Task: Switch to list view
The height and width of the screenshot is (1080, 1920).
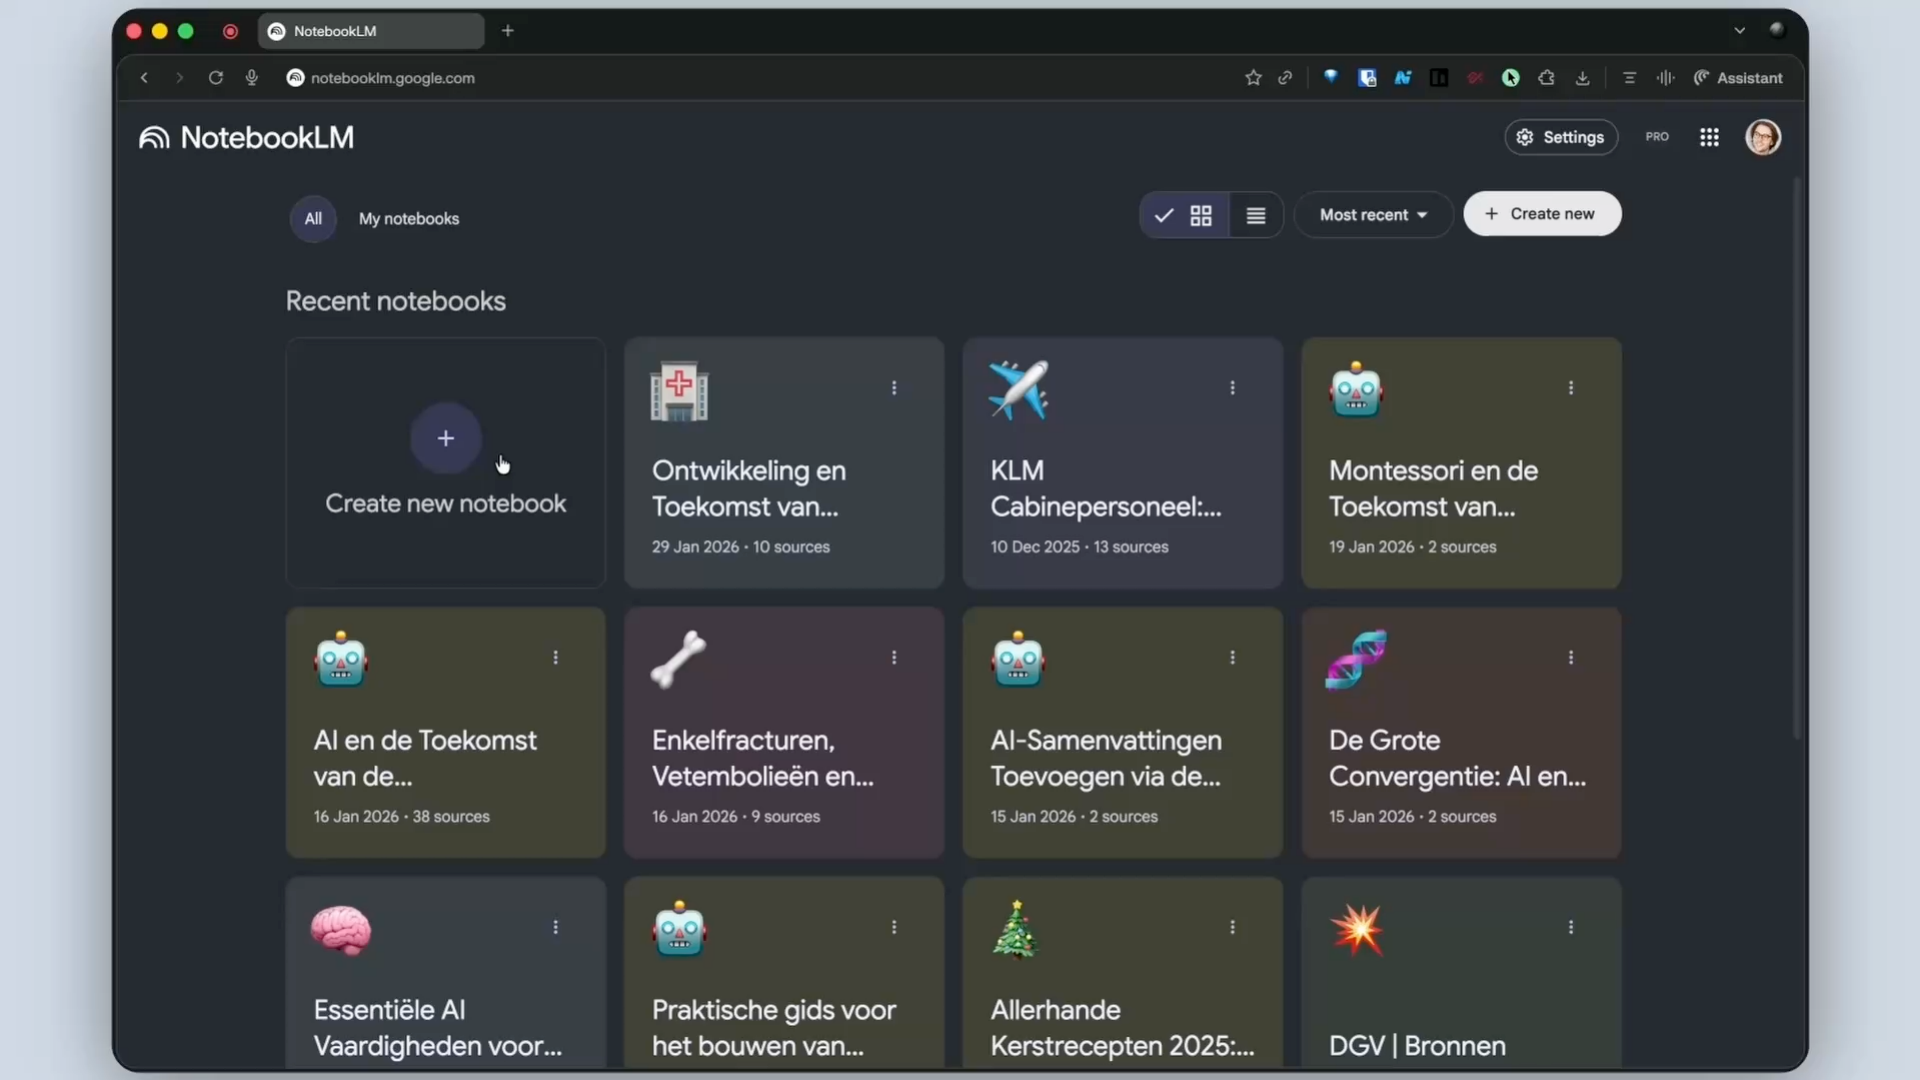Action: tap(1256, 215)
